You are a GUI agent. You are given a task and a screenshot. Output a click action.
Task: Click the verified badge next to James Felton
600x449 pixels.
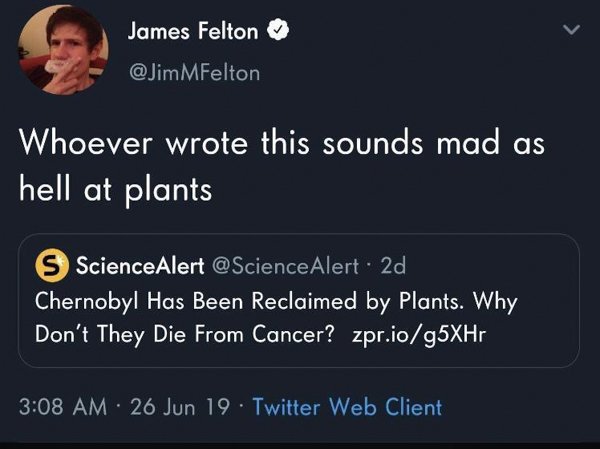pos(278,31)
